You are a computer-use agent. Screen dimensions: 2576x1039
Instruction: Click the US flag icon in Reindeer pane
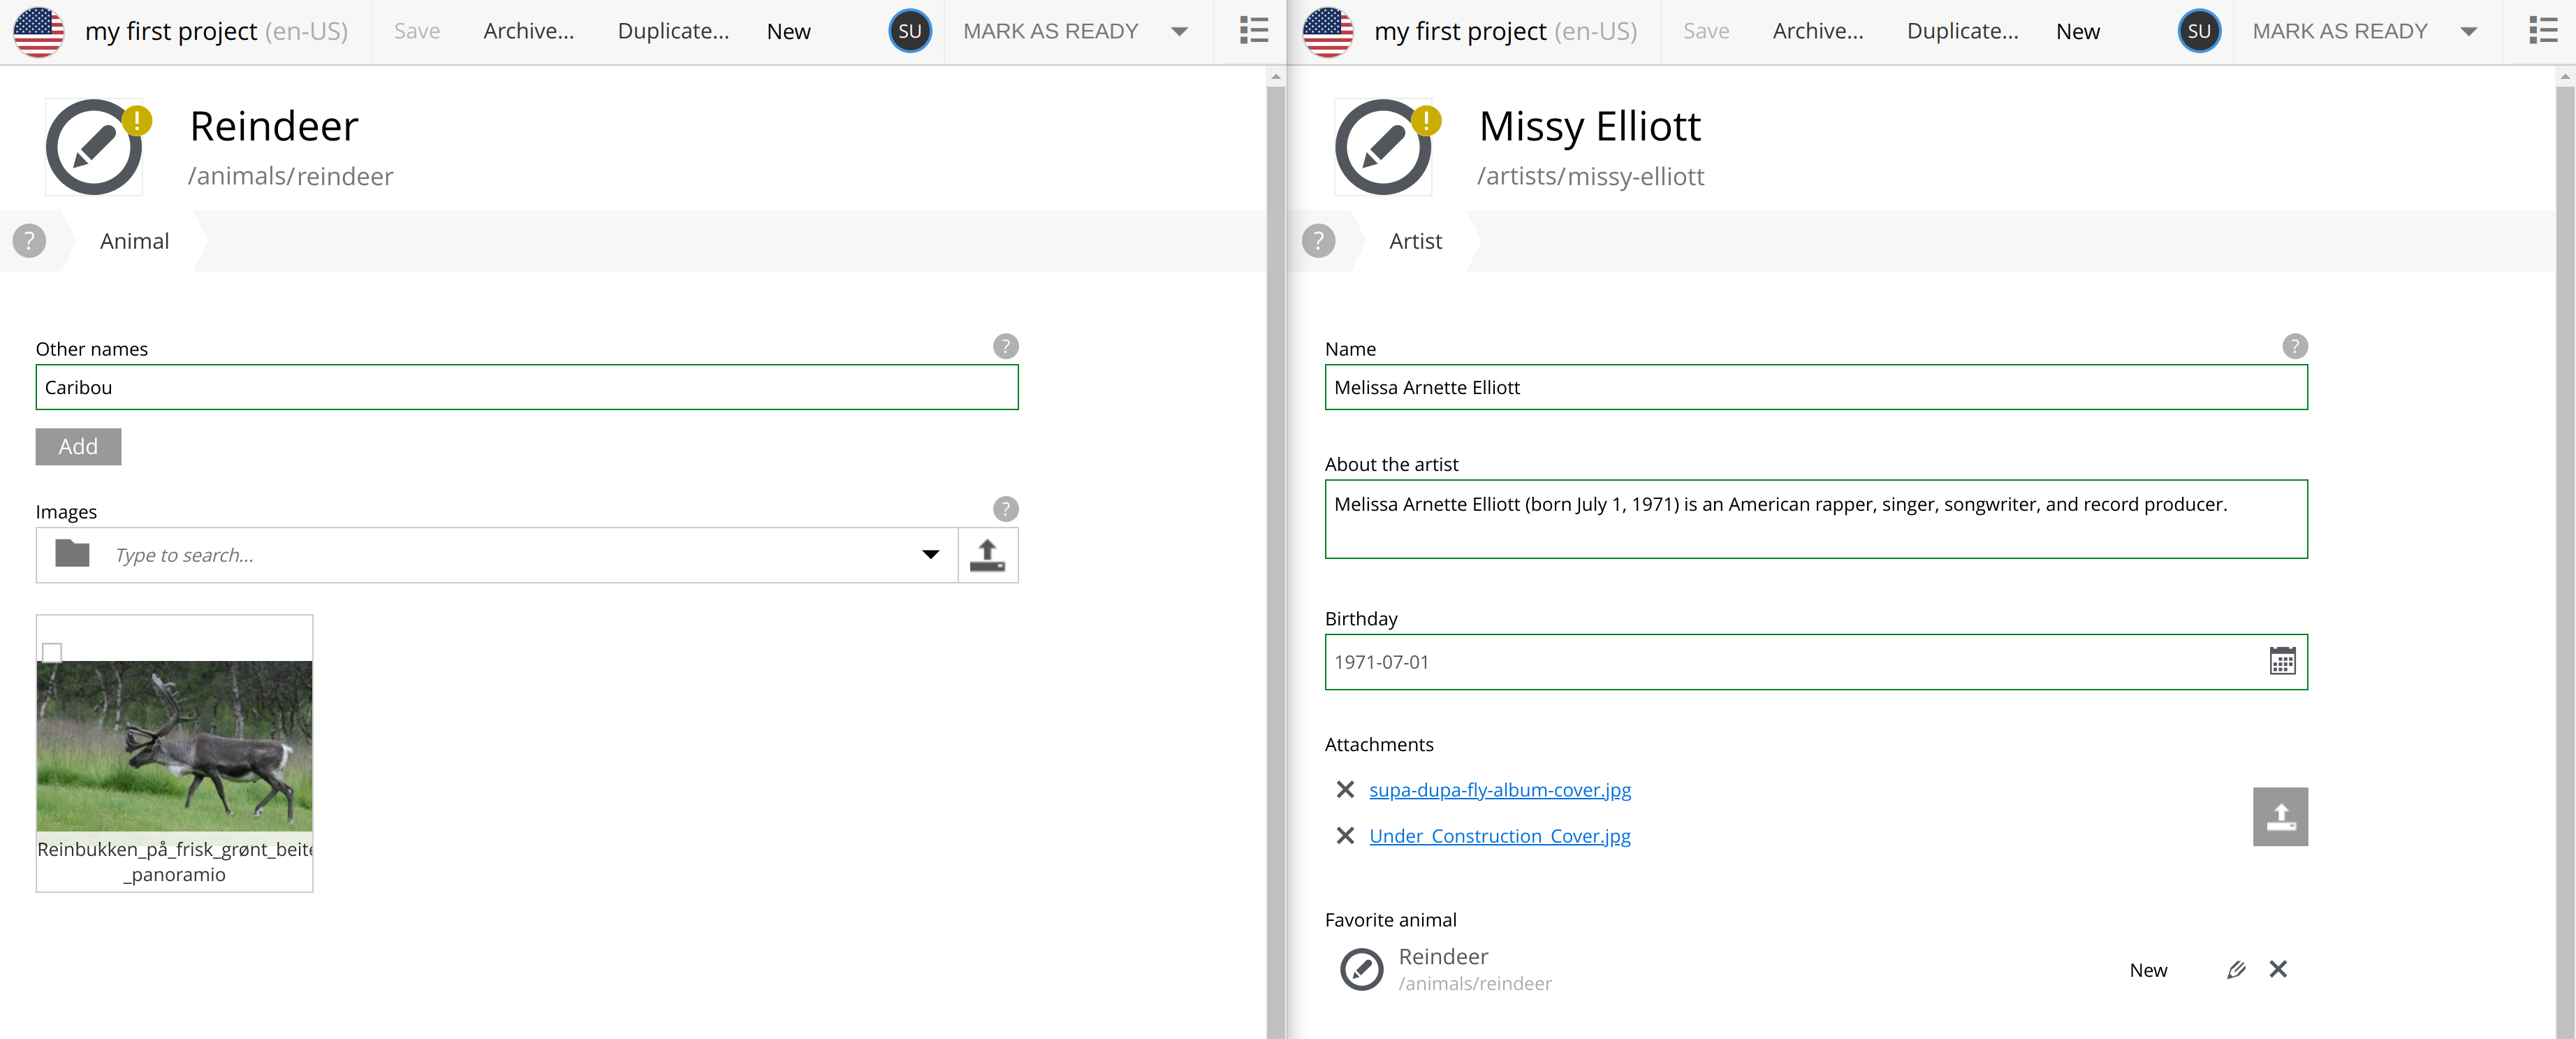tap(39, 31)
